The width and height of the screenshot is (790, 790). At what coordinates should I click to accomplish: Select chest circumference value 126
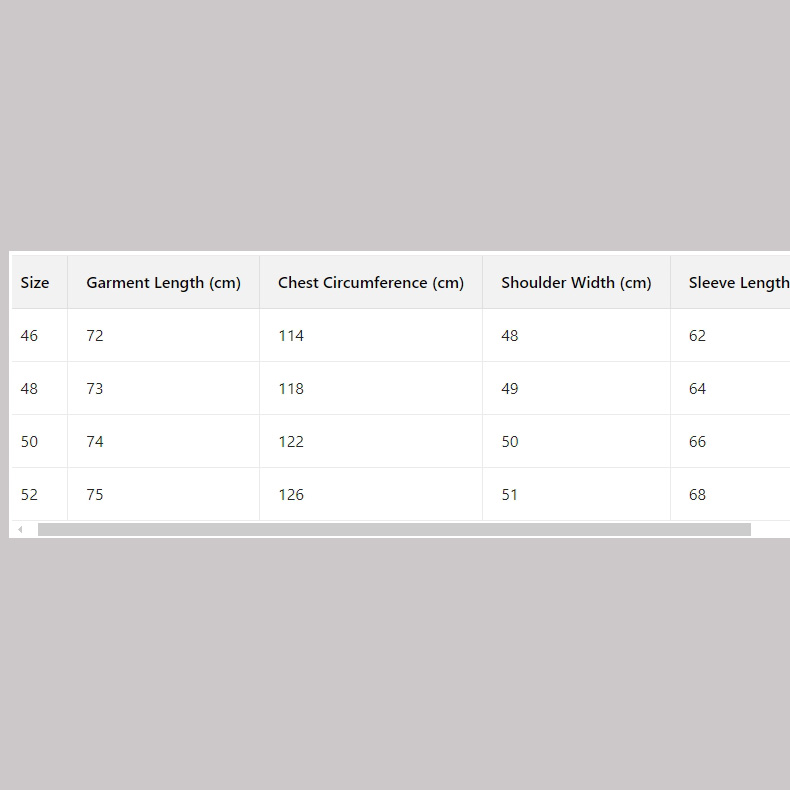(x=291, y=495)
